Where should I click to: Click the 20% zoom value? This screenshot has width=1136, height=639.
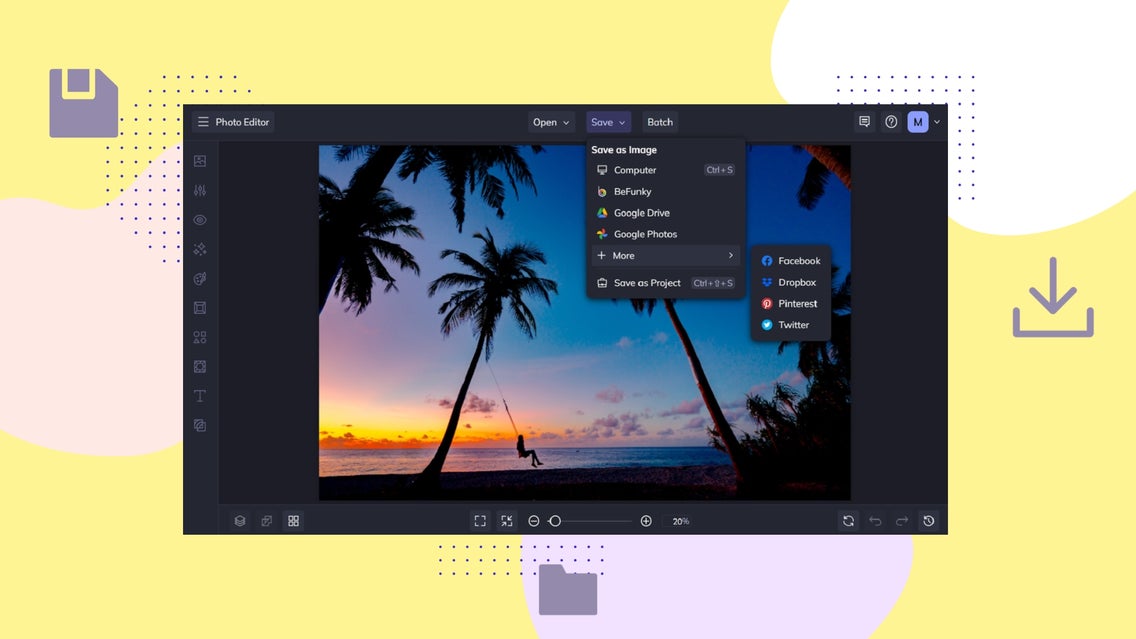(x=680, y=521)
